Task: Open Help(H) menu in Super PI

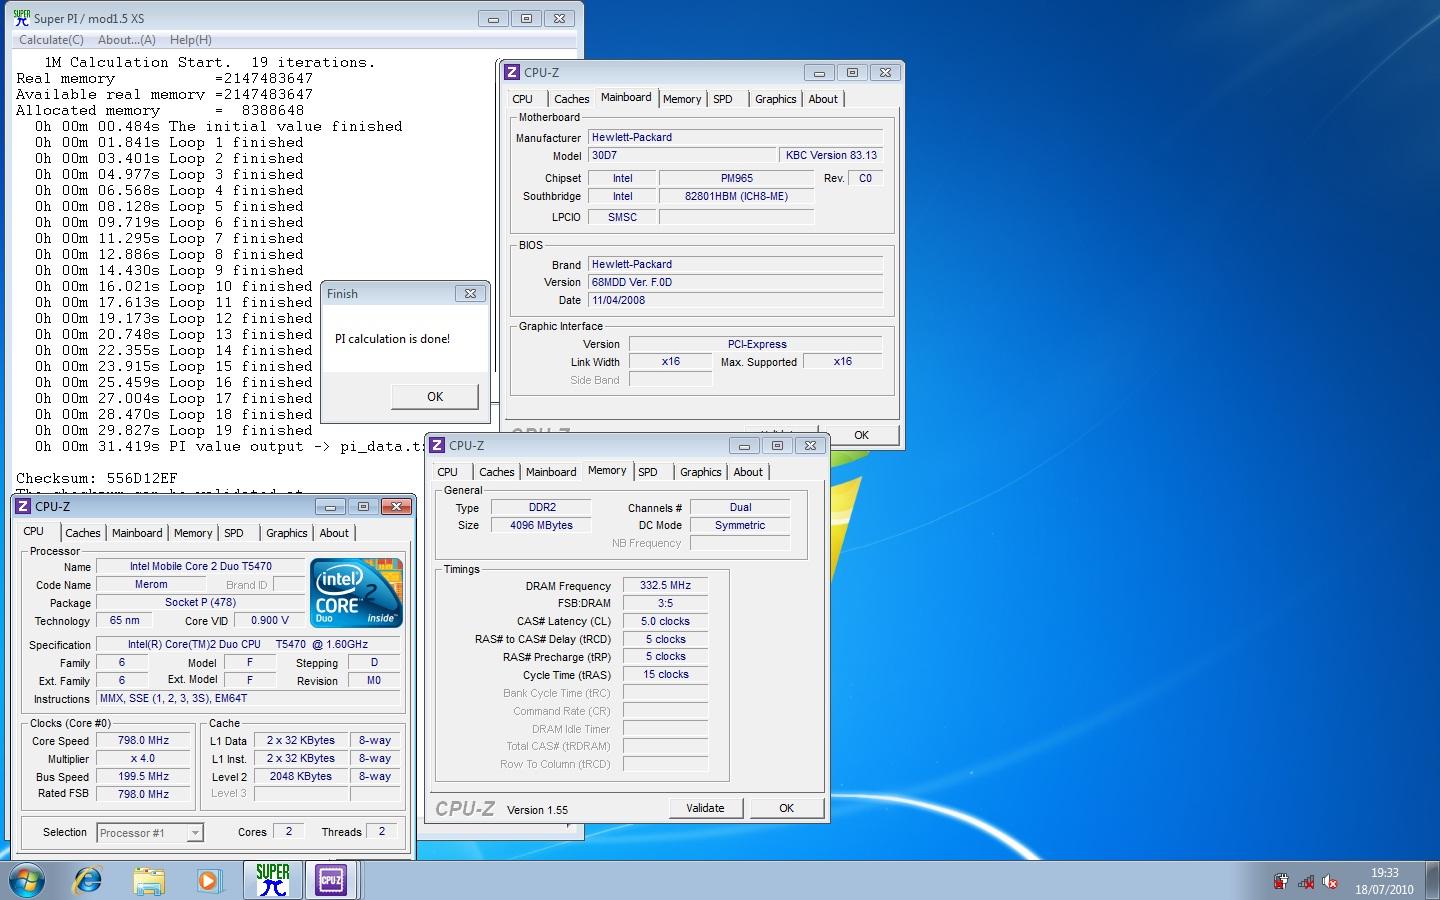Action: tap(190, 40)
